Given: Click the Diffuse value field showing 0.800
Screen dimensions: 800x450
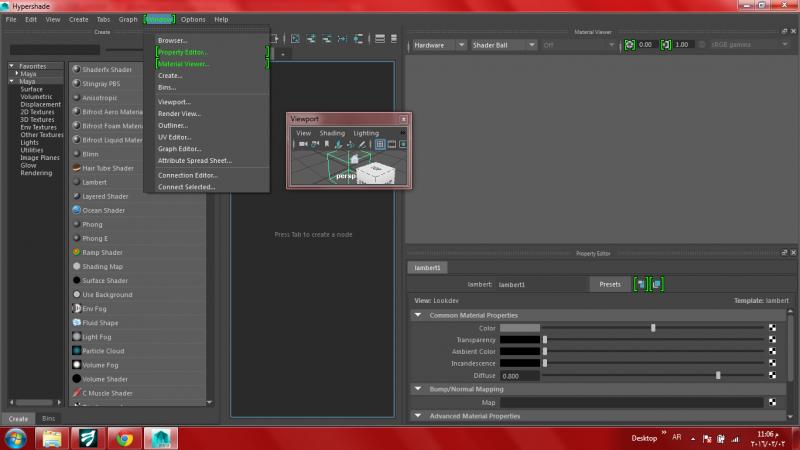Looking at the screenshot, I should pyautogui.click(x=519, y=376).
